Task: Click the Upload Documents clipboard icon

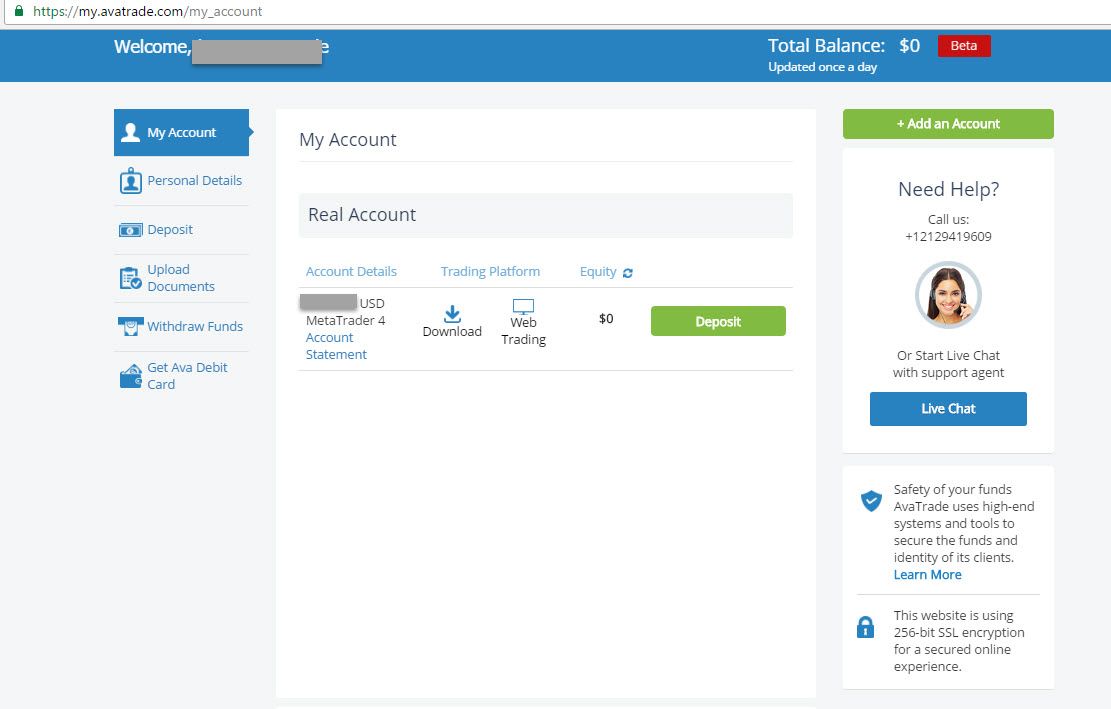Action: click(x=130, y=278)
